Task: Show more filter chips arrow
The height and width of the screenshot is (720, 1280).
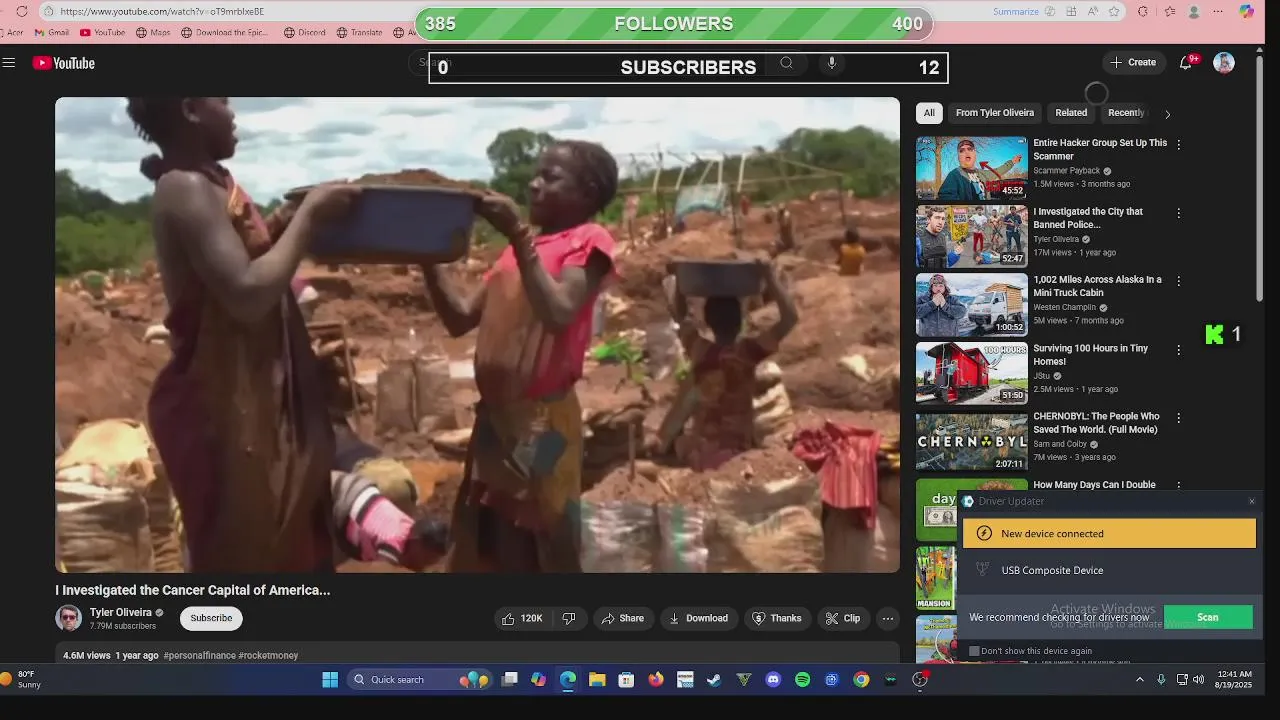Action: point(1167,114)
